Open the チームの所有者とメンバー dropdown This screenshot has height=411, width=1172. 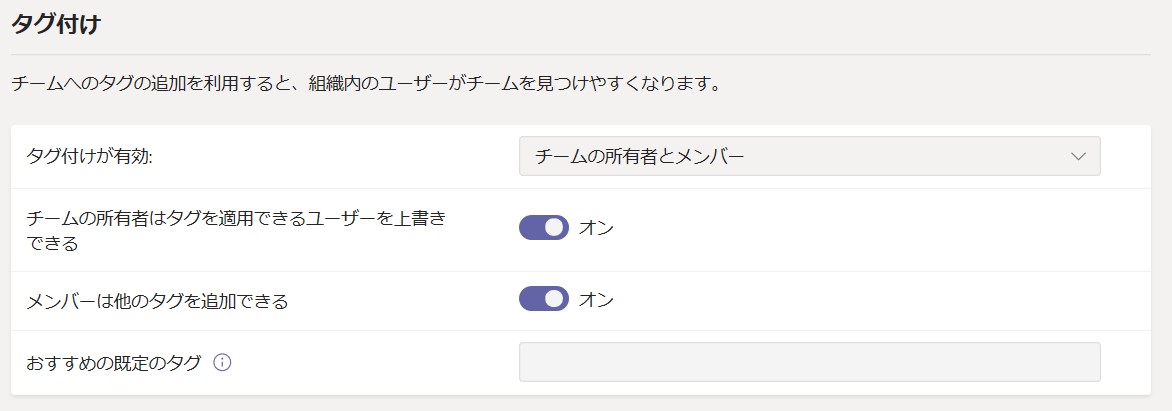[x=809, y=156]
